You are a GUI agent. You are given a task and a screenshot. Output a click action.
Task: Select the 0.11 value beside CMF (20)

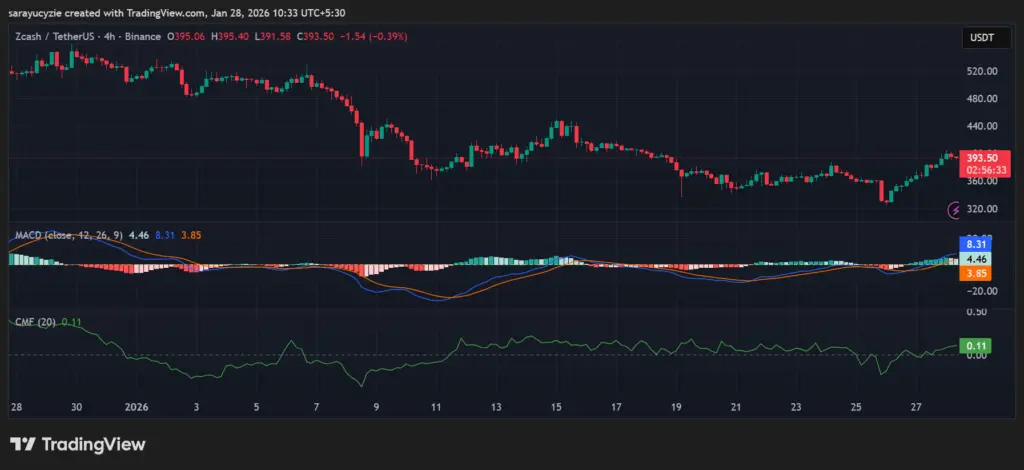click(72, 322)
